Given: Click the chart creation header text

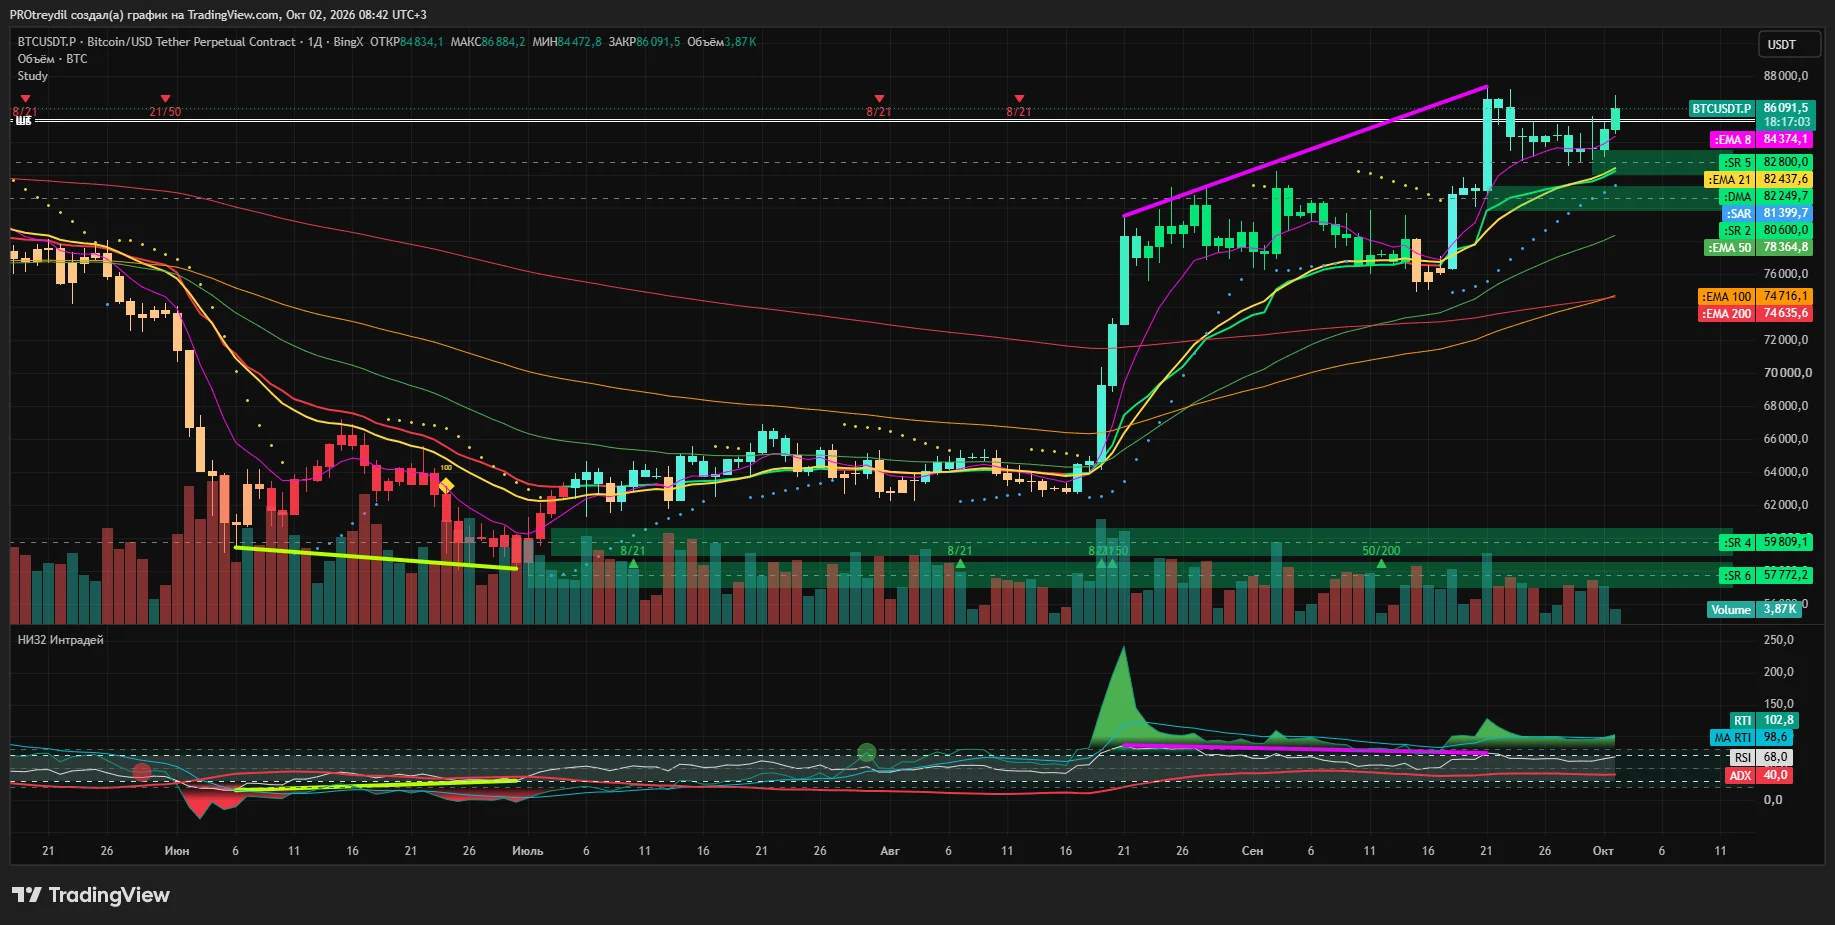Looking at the screenshot, I should coord(218,14).
